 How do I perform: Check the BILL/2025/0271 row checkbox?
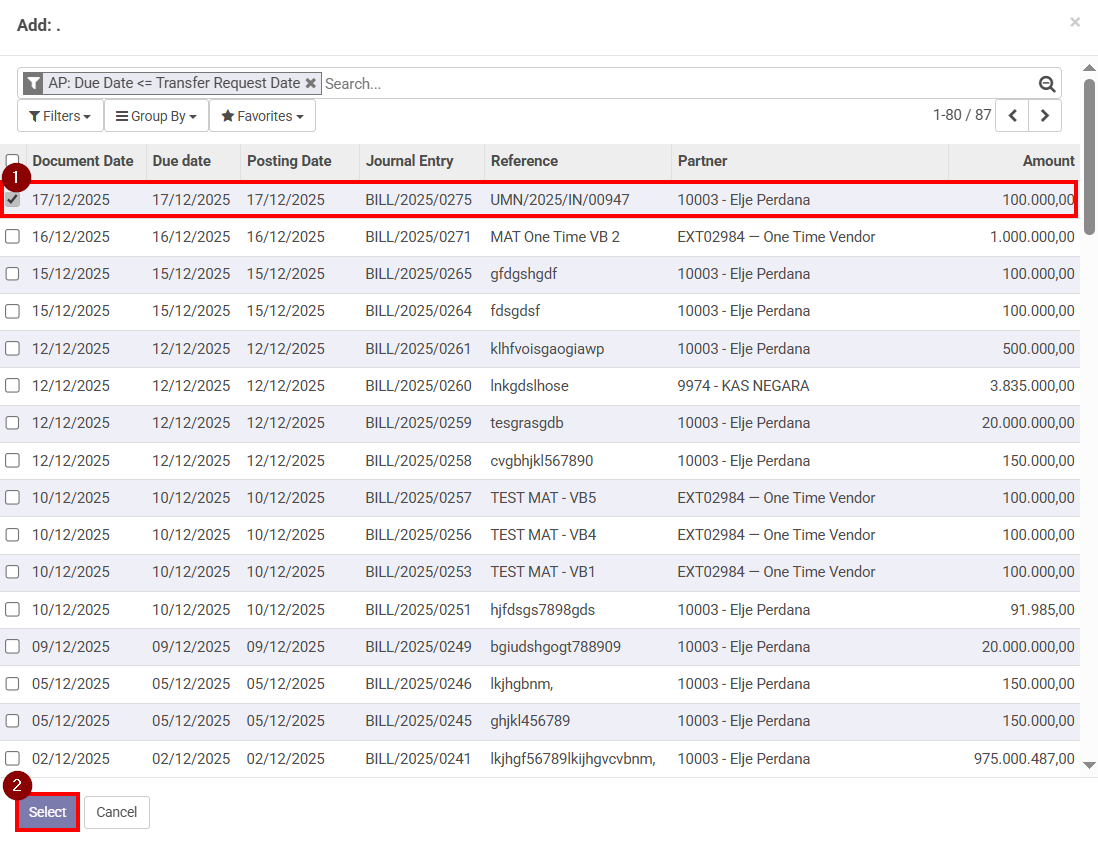click(13, 237)
